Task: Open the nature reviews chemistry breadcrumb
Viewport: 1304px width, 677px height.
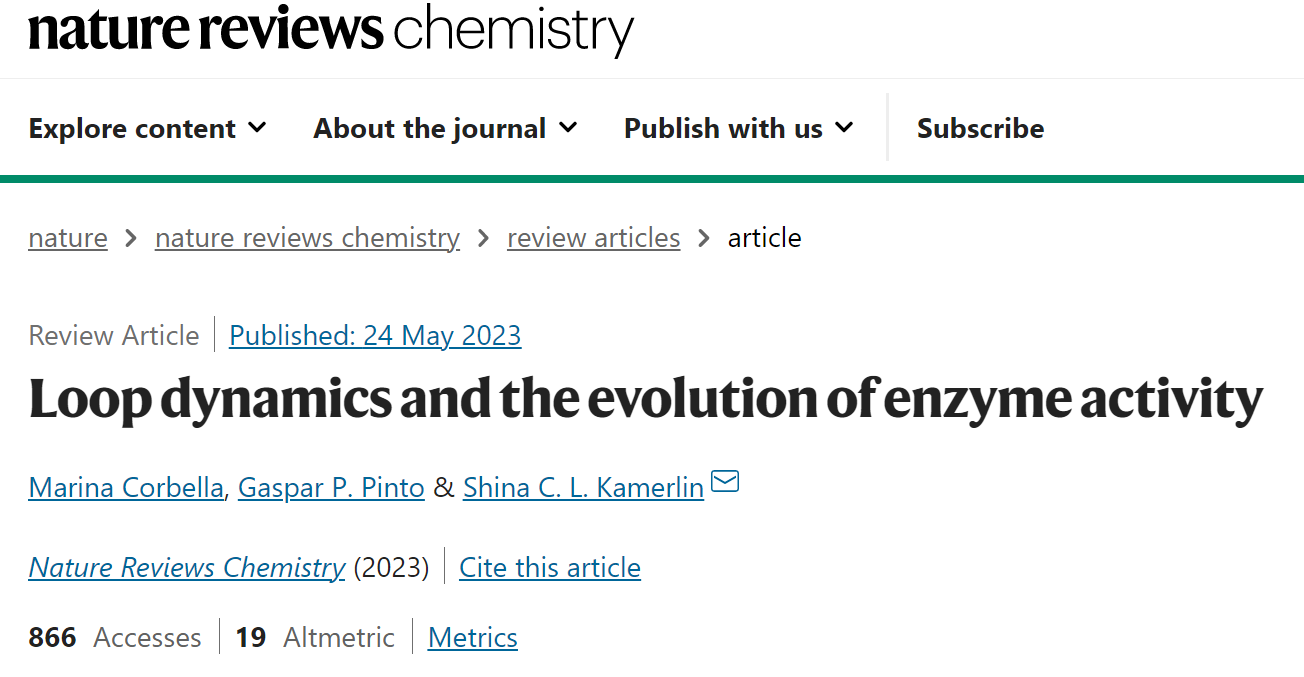Action: pyautogui.click(x=307, y=238)
